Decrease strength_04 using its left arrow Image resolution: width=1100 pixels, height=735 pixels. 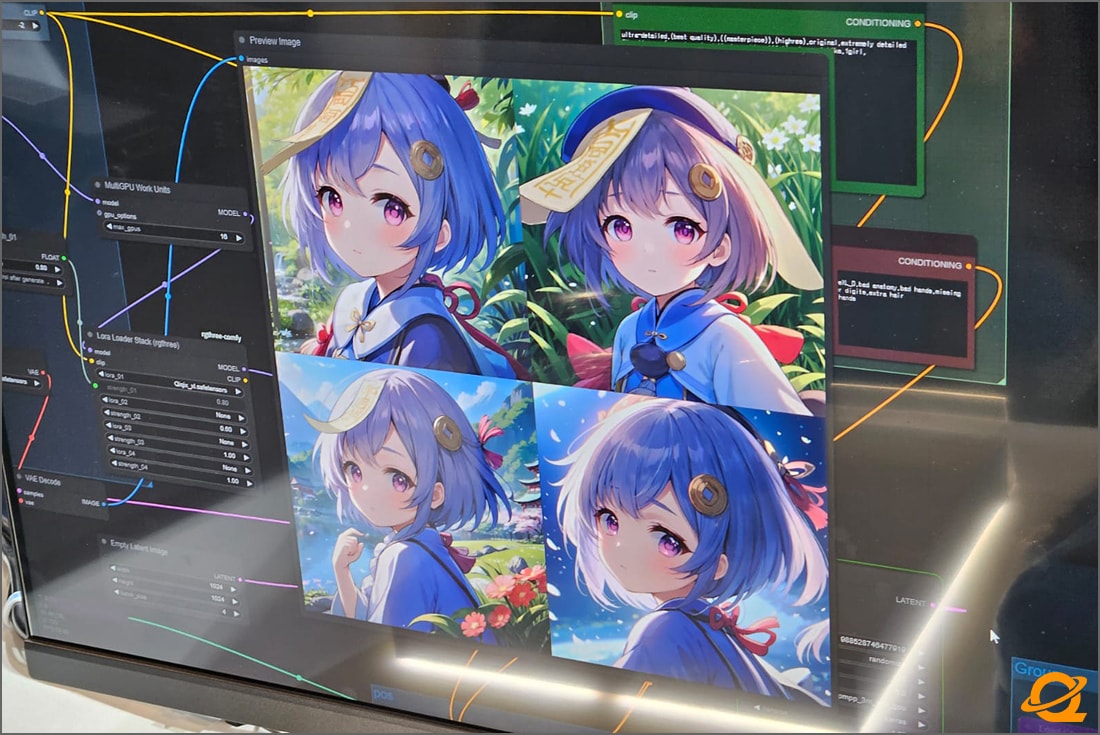(112, 464)
